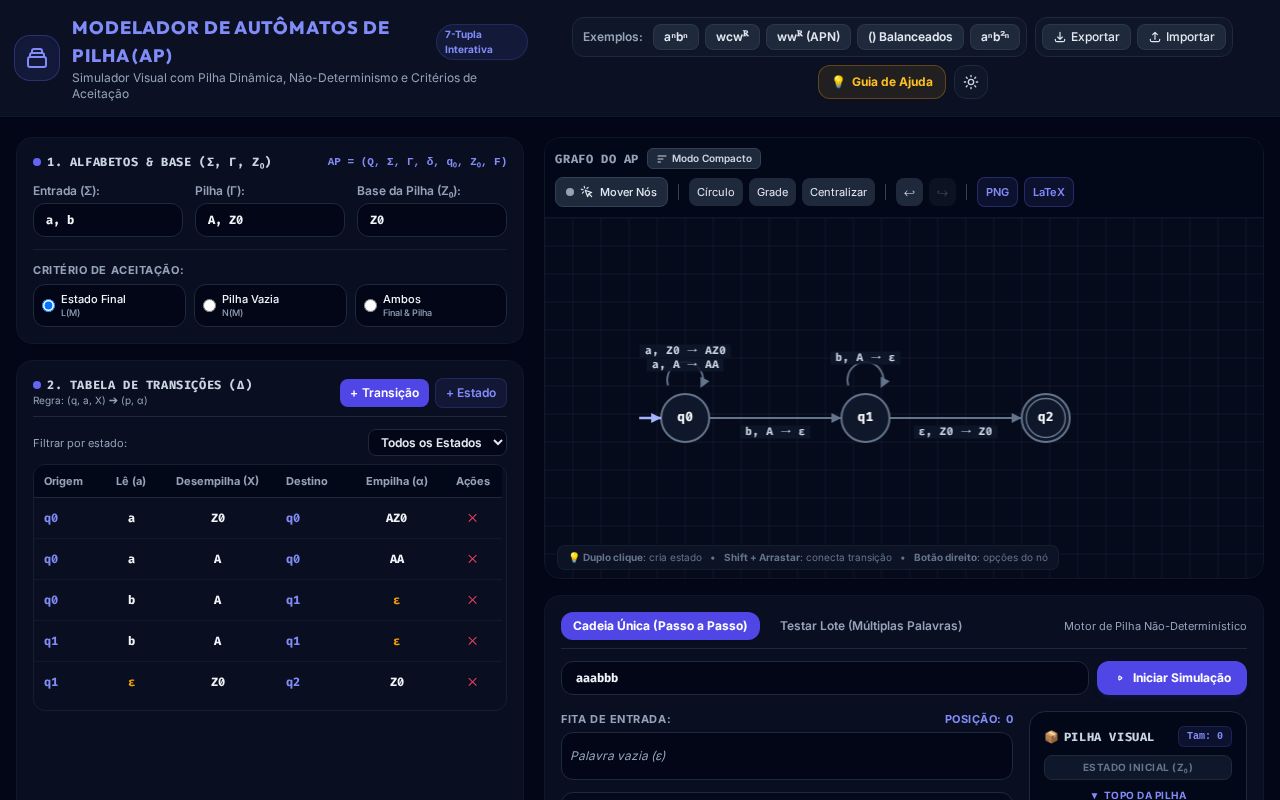
Task: Load the wwᴿ (APN) example
Action: (808, 37)
